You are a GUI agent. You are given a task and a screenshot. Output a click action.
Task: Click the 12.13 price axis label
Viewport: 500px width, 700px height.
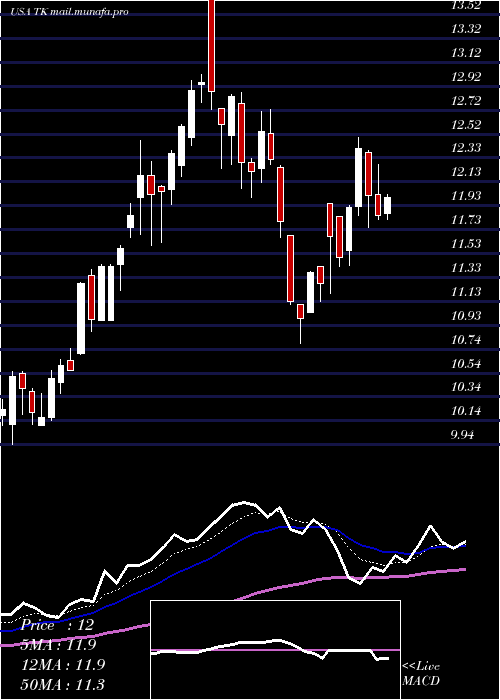[x=466, y=172]
